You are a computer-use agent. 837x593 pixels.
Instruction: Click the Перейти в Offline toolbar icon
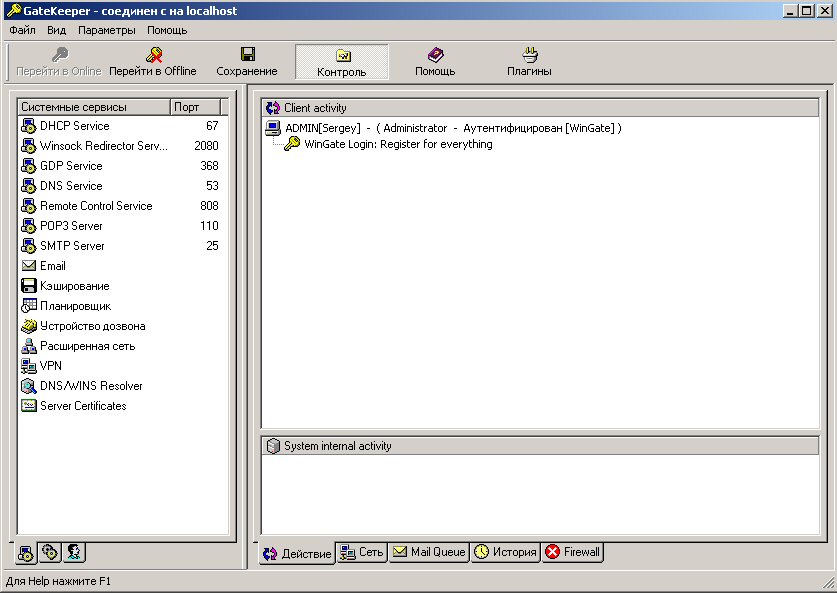coord(154,54)
